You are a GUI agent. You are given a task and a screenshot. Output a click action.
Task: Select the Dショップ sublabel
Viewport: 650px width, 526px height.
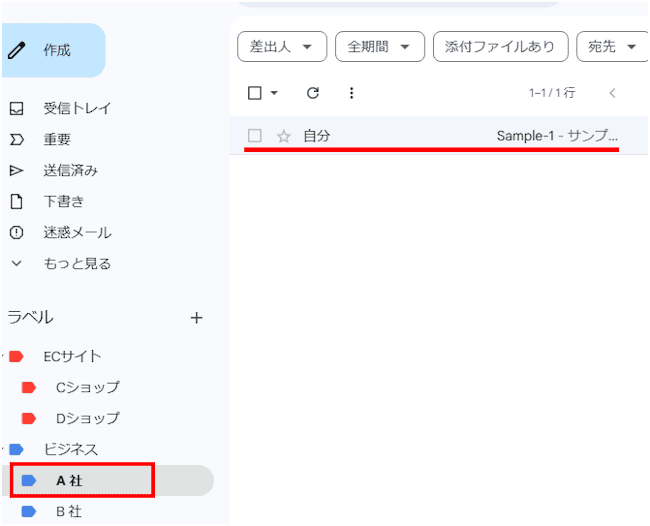tap(87, 419)
